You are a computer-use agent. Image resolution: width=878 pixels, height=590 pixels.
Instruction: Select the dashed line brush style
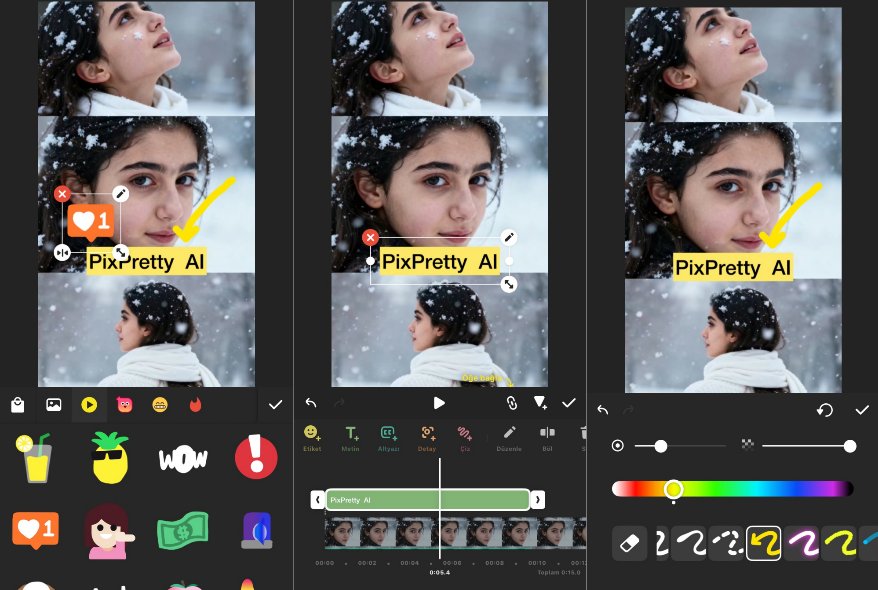pos(726,543)
